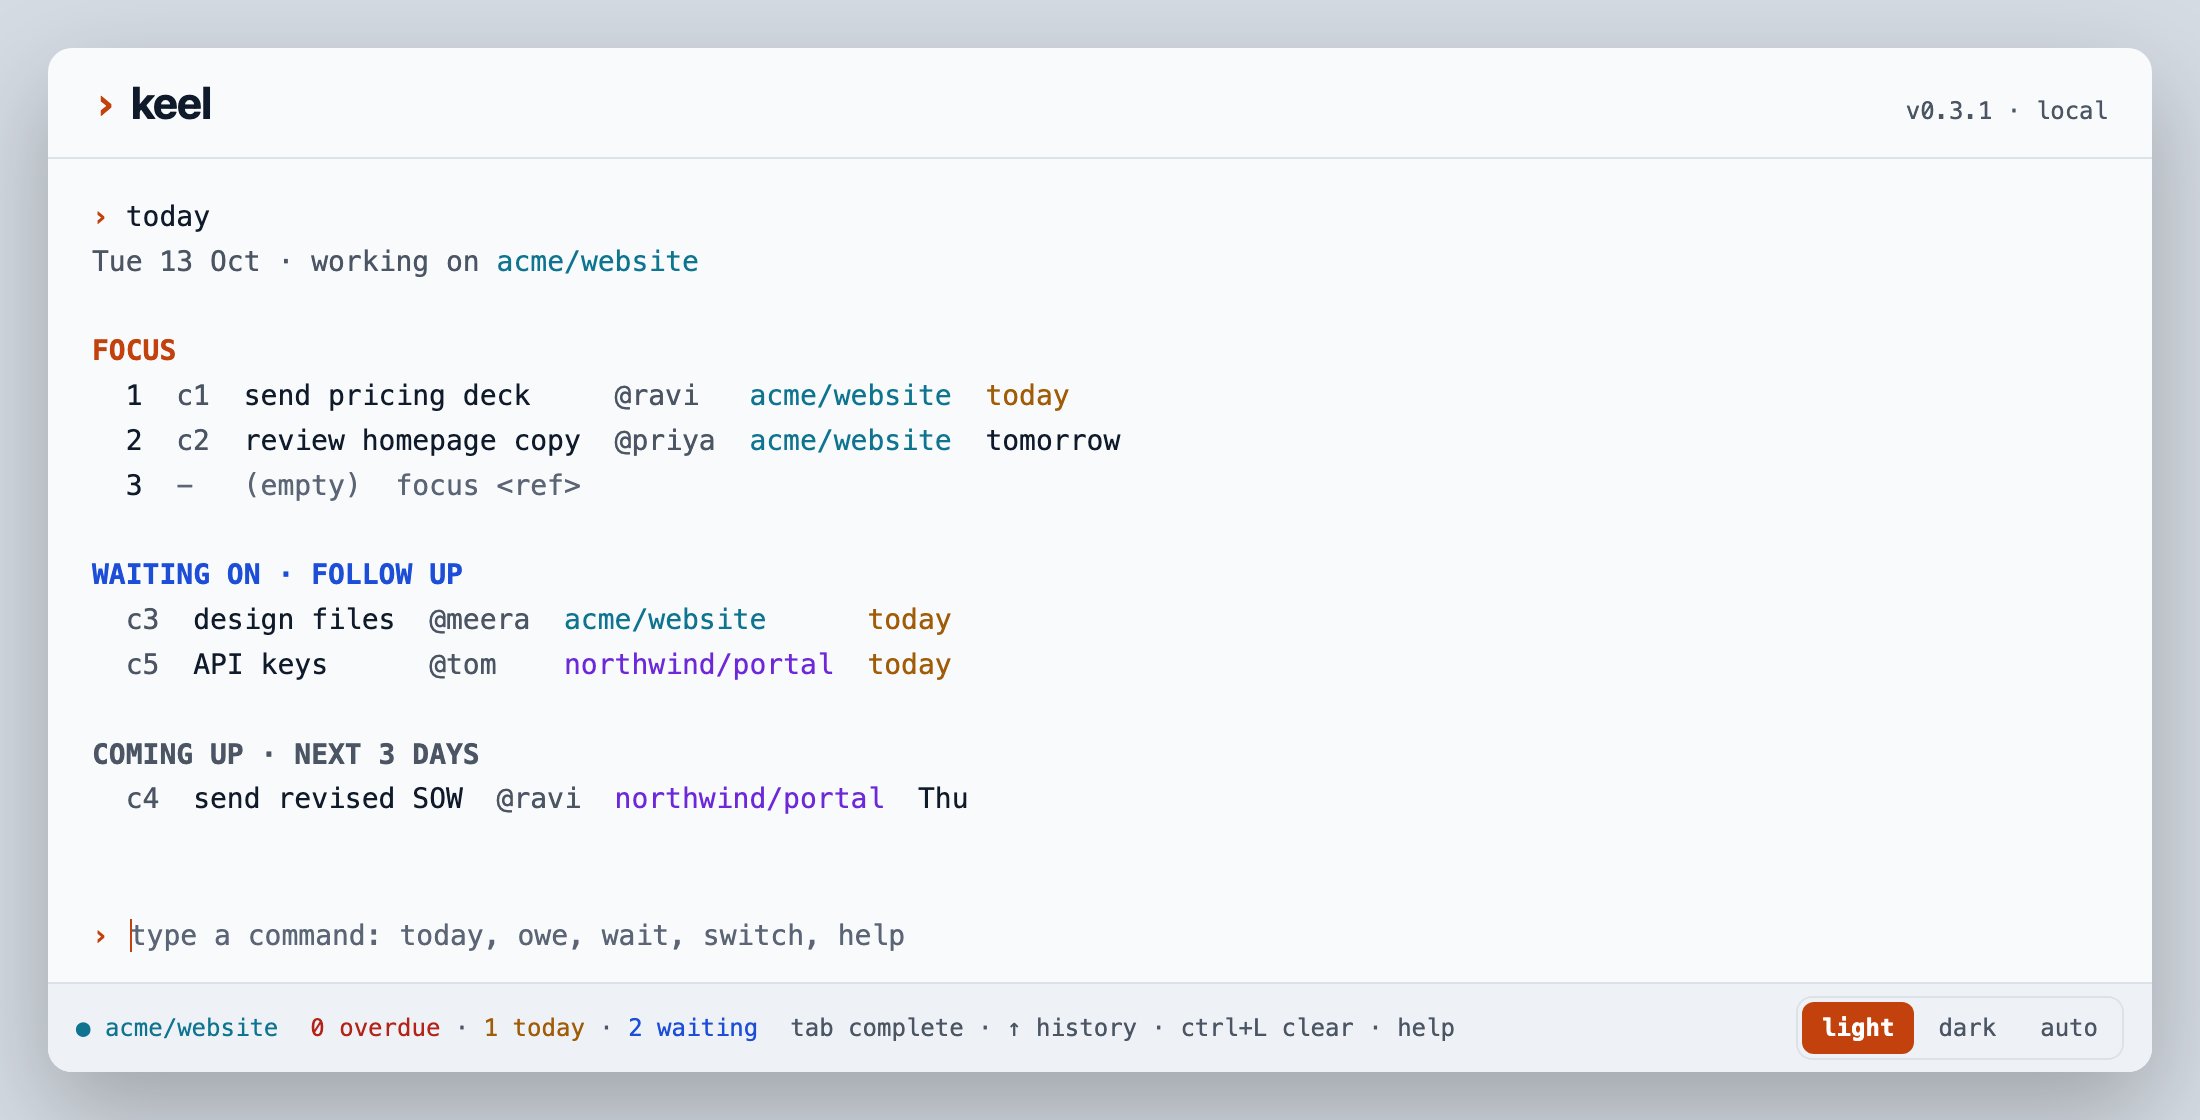Screen dimensions: 2200x1120
Task: Click the '(empty)' focus slot text
Action: pos(302,486)
